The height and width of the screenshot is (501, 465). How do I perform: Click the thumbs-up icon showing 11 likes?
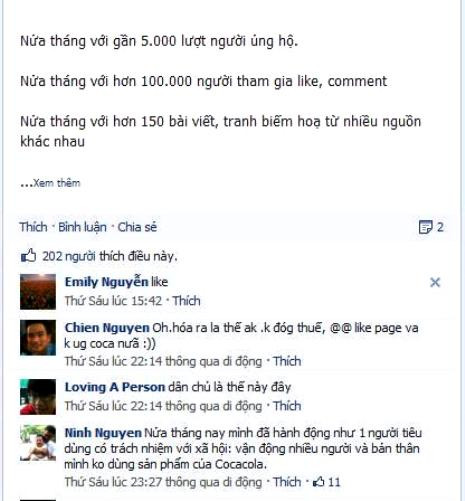click(319, 482)
